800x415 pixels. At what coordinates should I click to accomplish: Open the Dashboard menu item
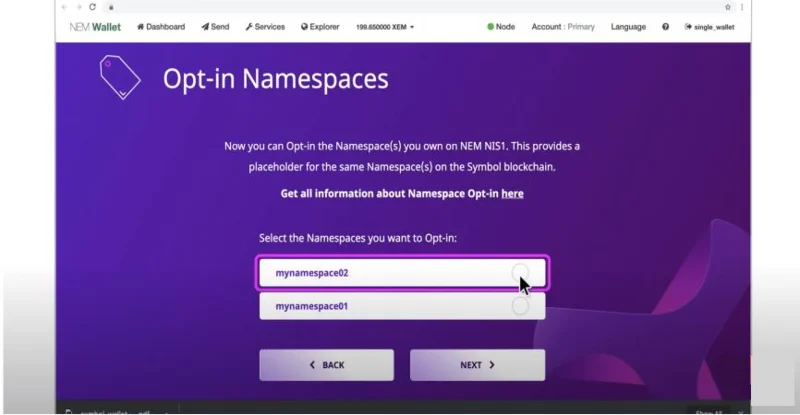(x=161, y=27)
